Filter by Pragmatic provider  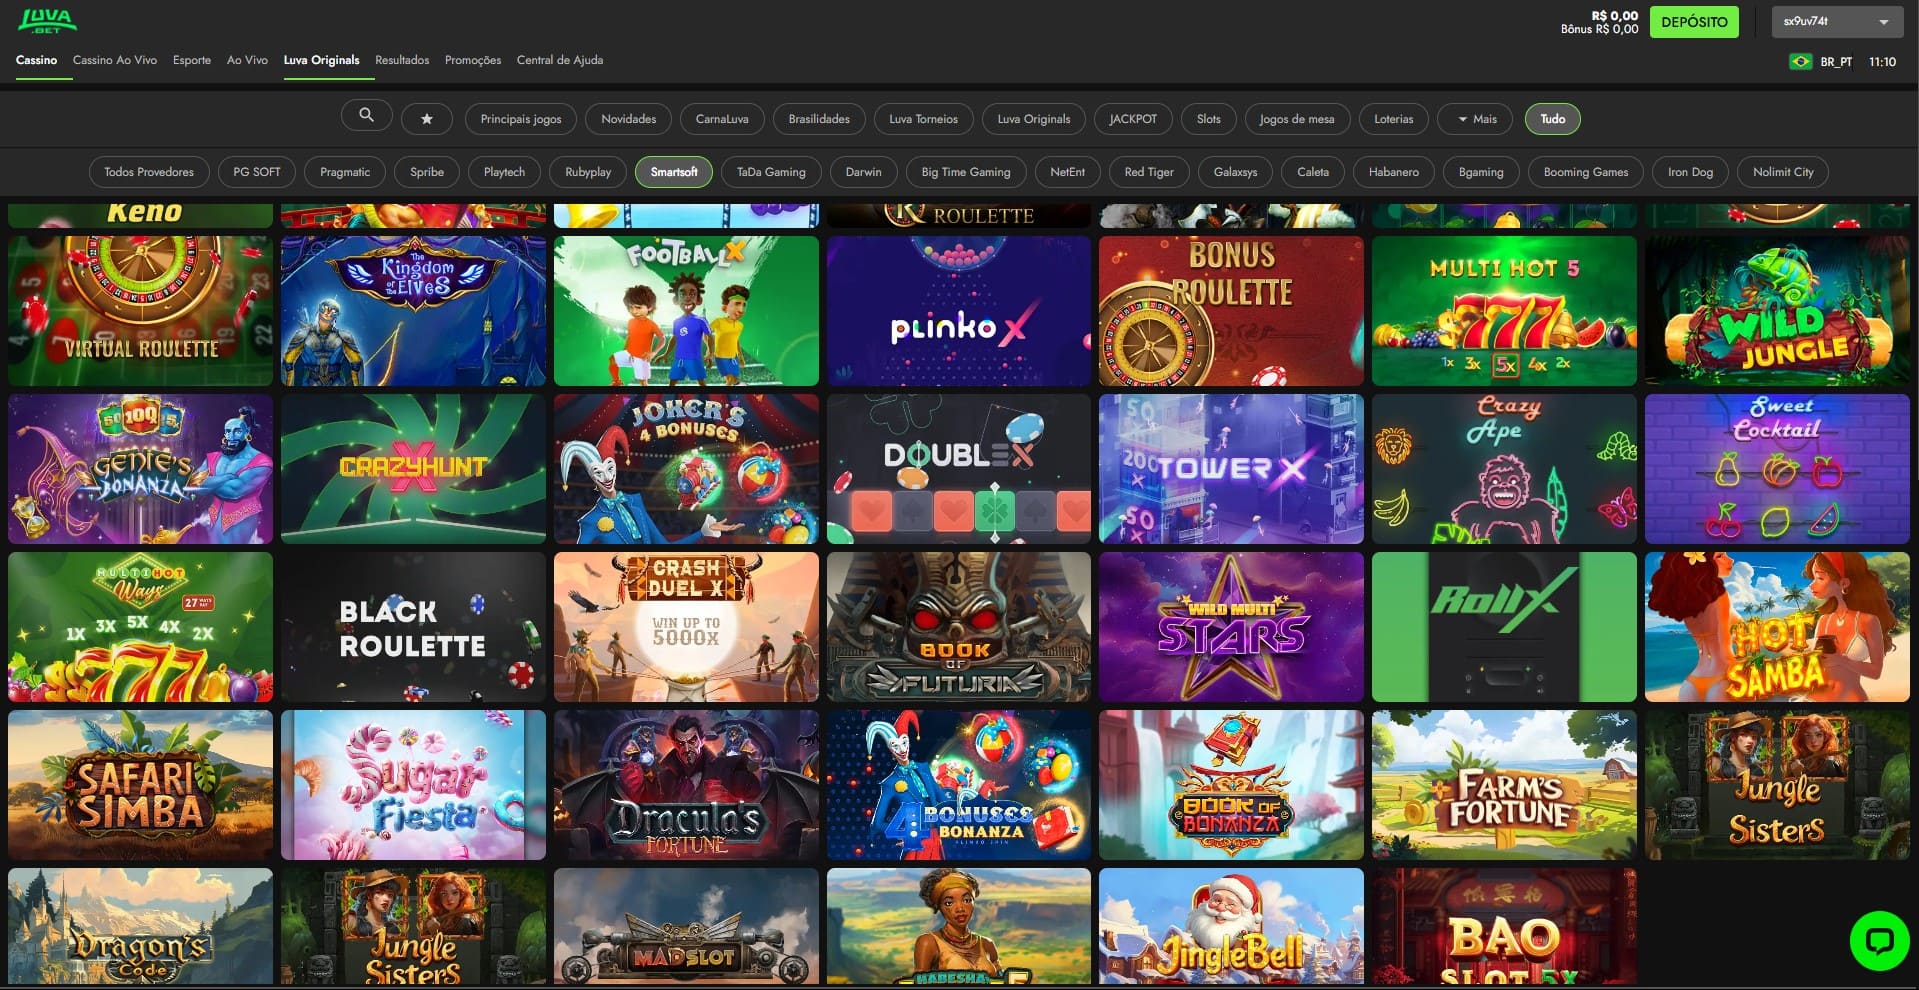coord(345,172)
